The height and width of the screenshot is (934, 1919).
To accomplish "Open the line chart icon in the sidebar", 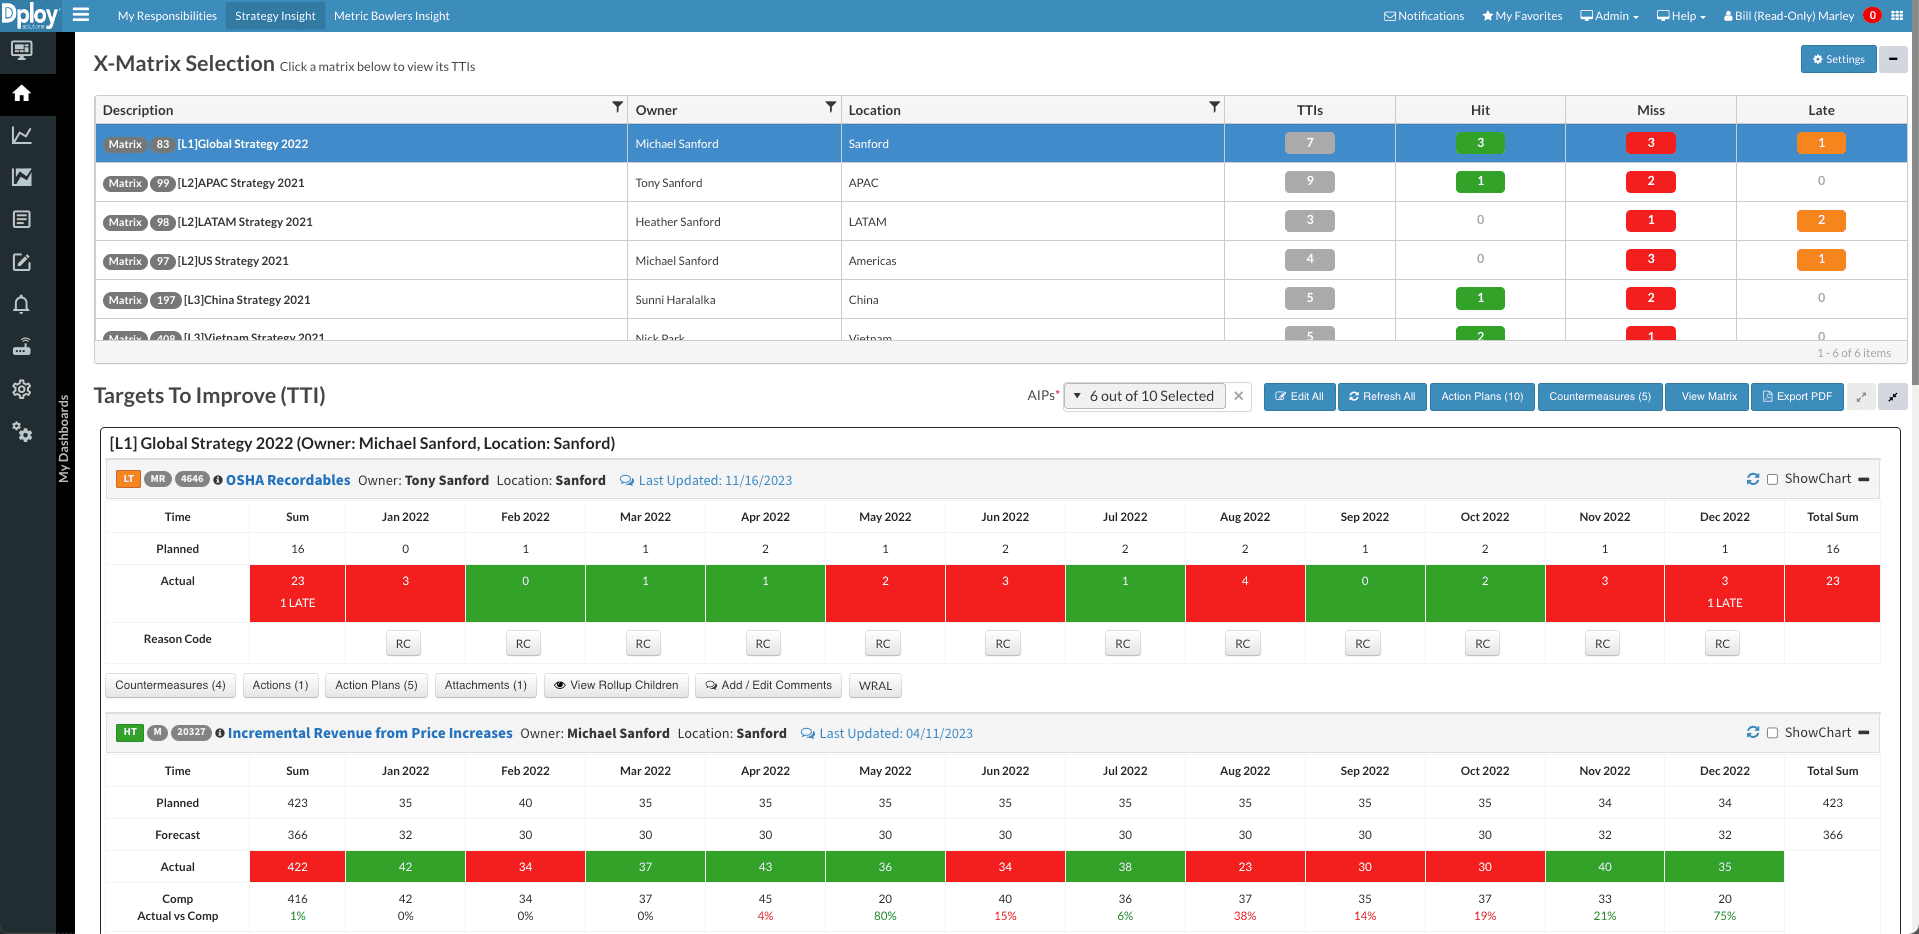I will click(x=22, y=135).
